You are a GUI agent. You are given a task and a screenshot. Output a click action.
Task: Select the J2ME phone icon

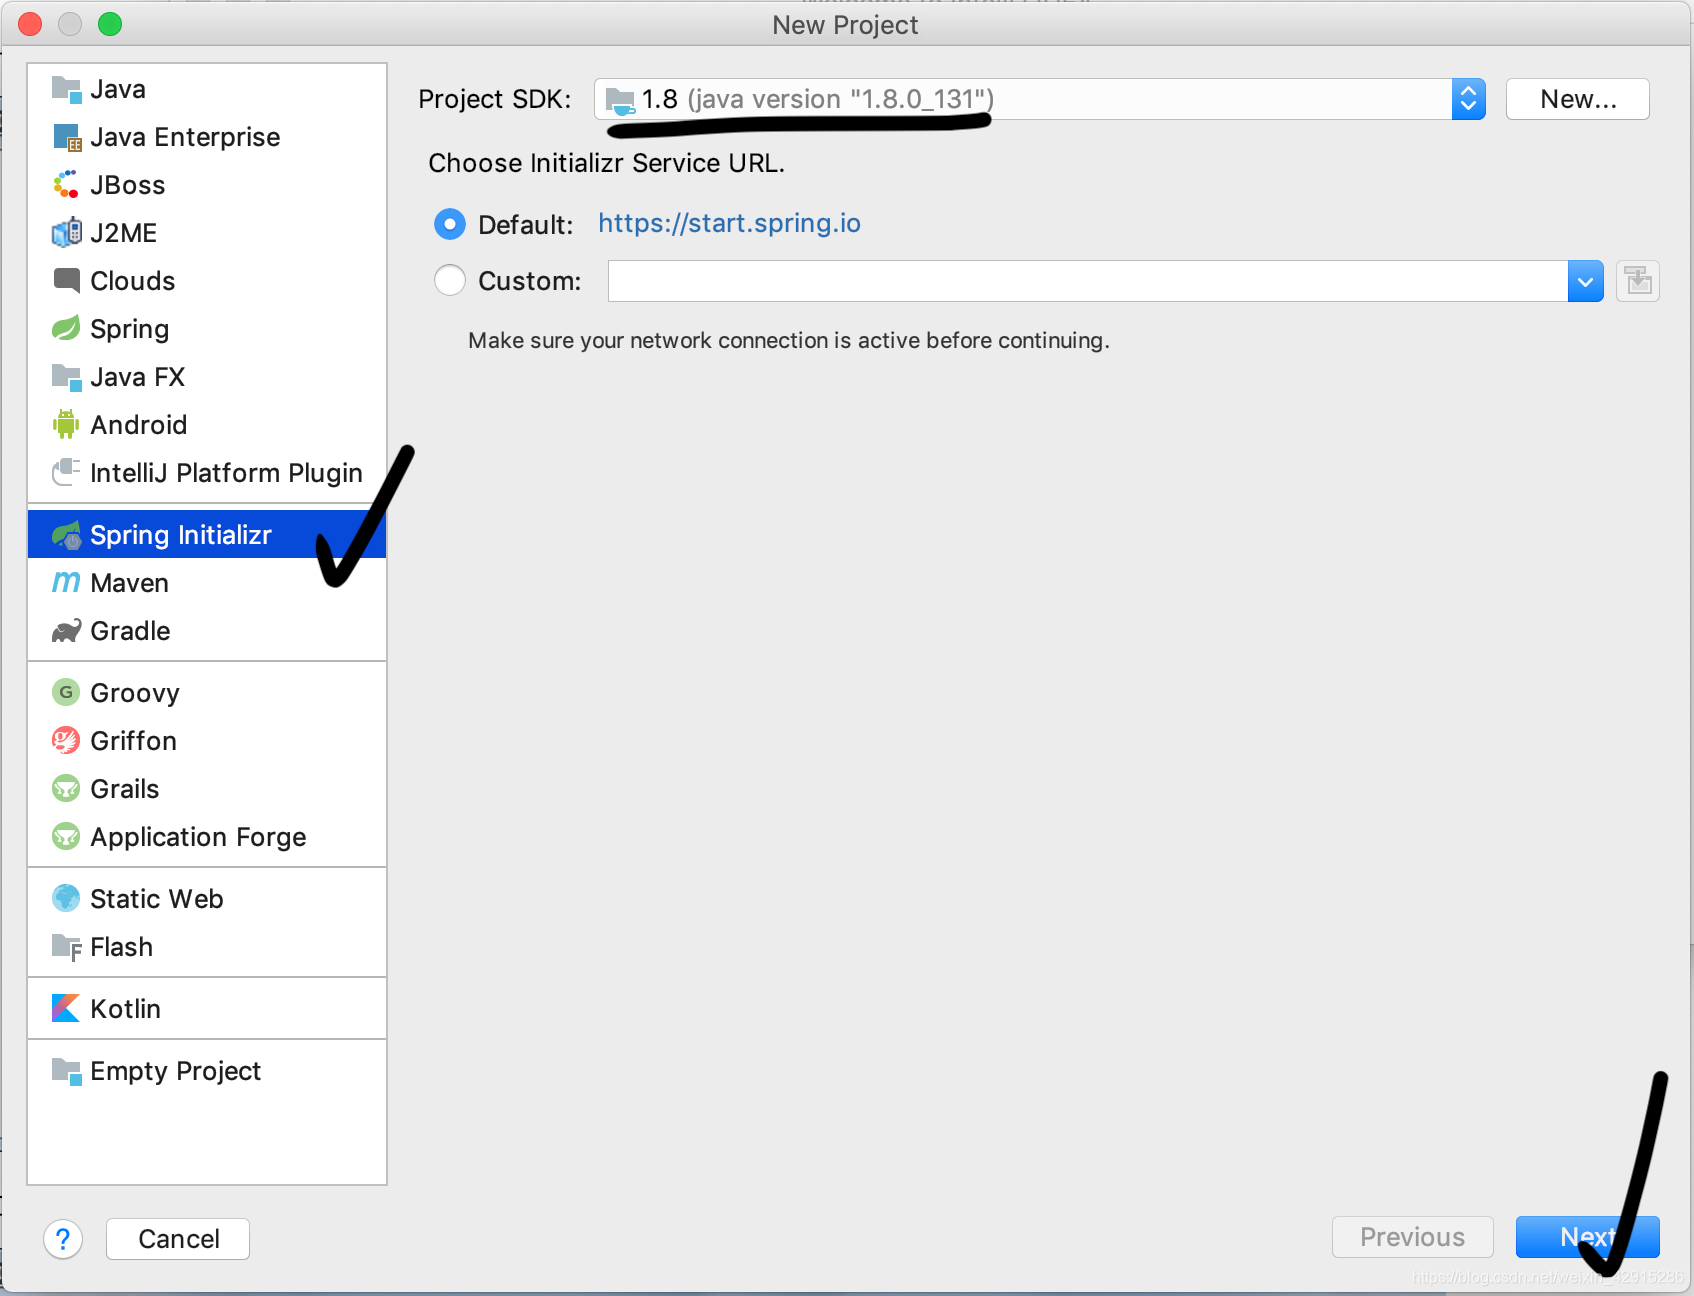pyautogui.click(x=66, y=233)
